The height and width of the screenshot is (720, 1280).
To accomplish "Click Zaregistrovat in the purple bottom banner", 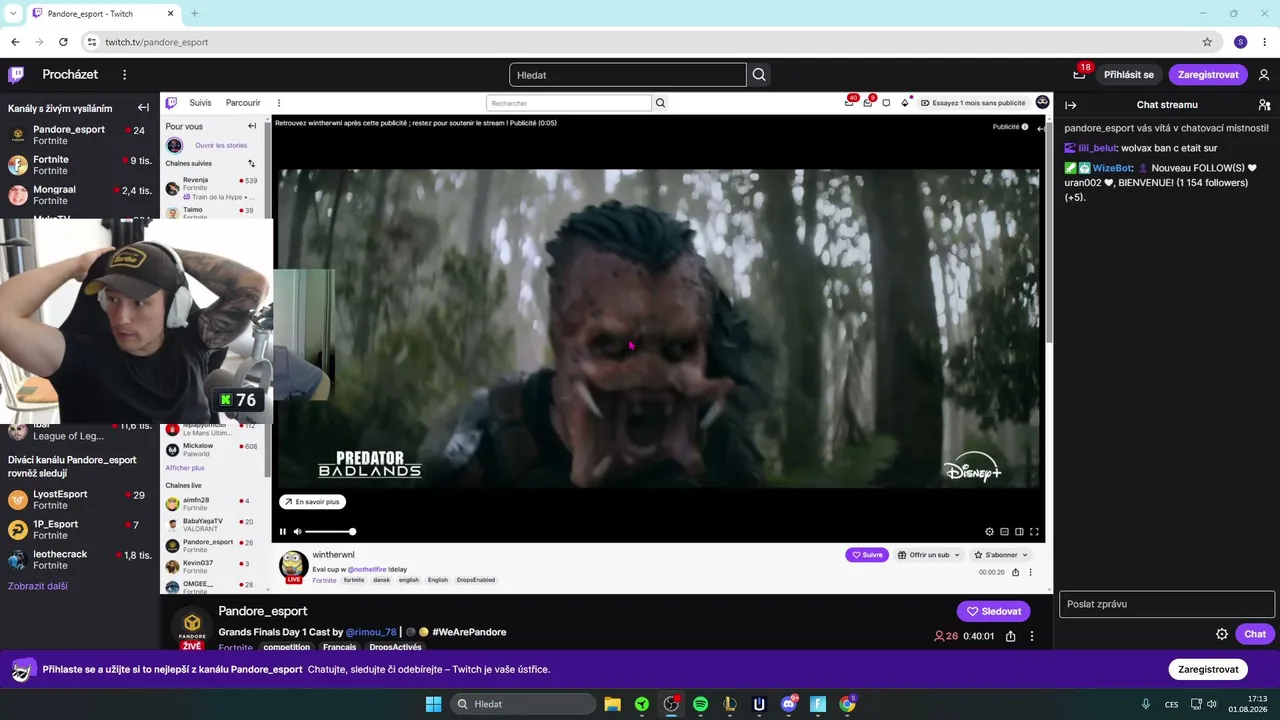I will pyautogui.click(x=1208, y=669).
